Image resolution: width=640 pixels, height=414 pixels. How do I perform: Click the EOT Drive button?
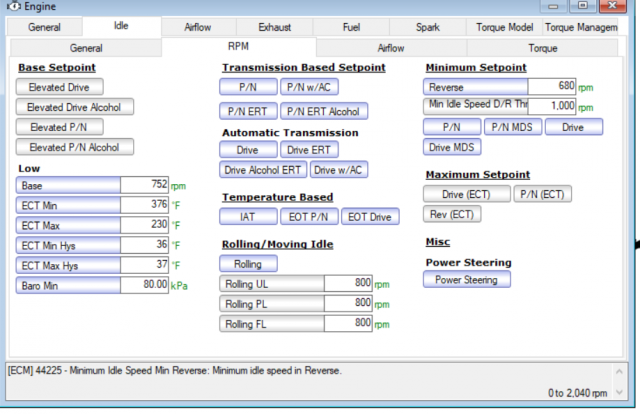[x=370, y=216]
